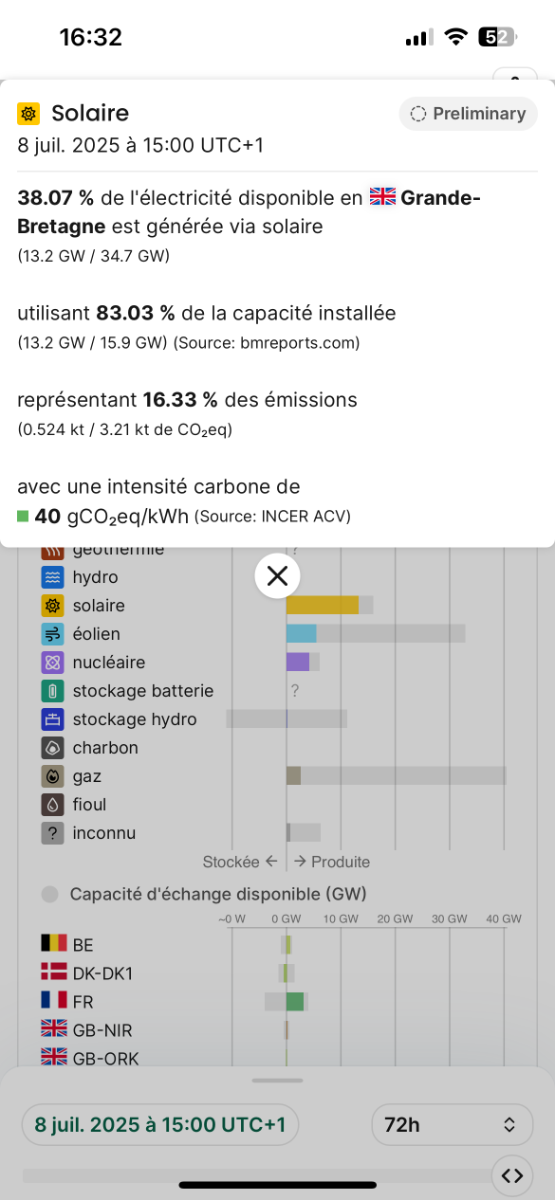
Task: Tap the stockage hydro icon
Action: tap(53, 719)
